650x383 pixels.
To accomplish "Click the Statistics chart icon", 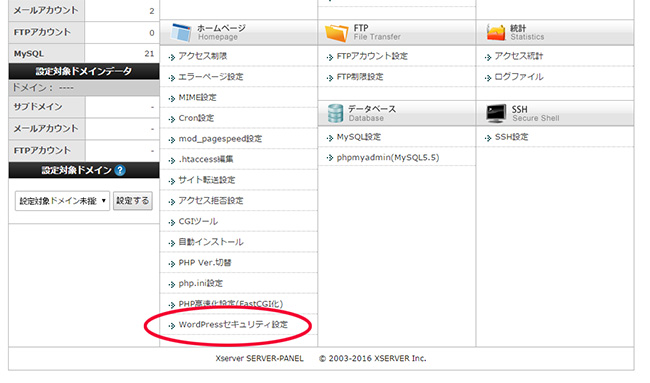I will [496, 32].
